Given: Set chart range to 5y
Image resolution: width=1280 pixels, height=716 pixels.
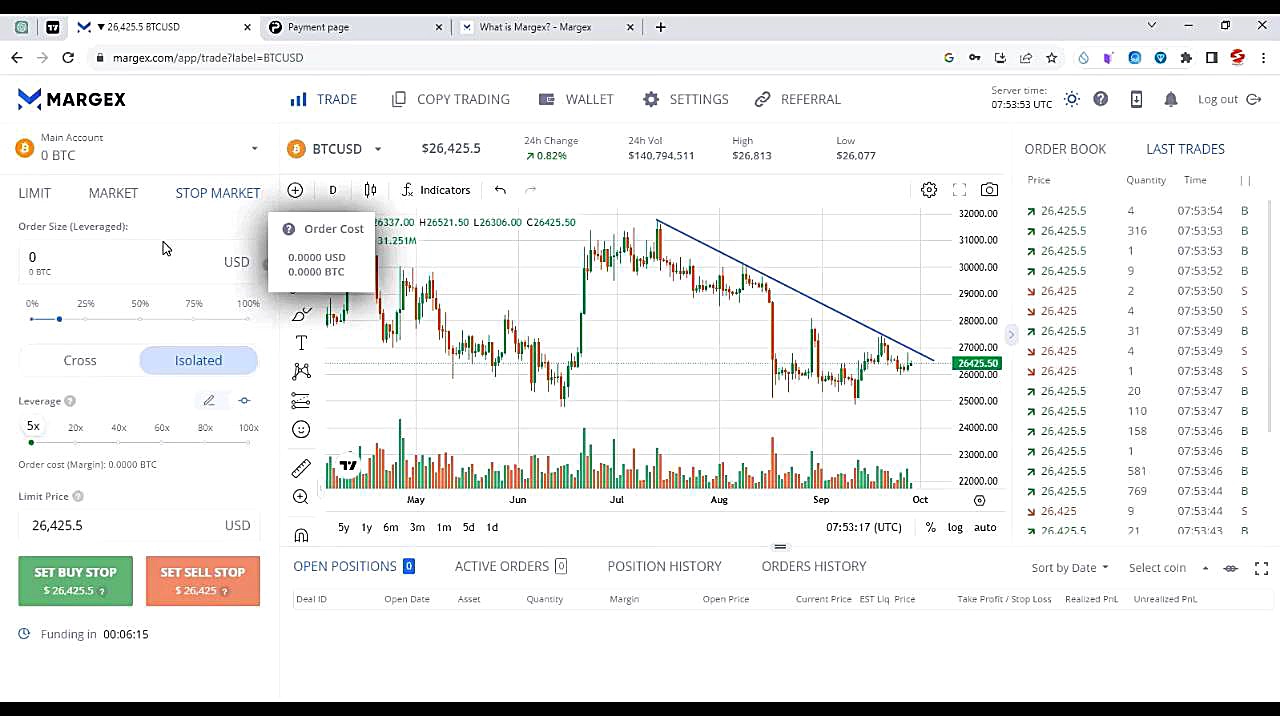Looking at the screenshot, I should 344,527.
